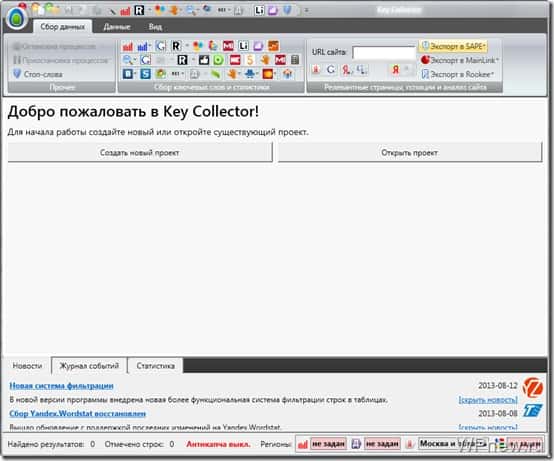
Task: Click hide news link beside 2013-08-12 item
Action: click(x=488, y=400)
